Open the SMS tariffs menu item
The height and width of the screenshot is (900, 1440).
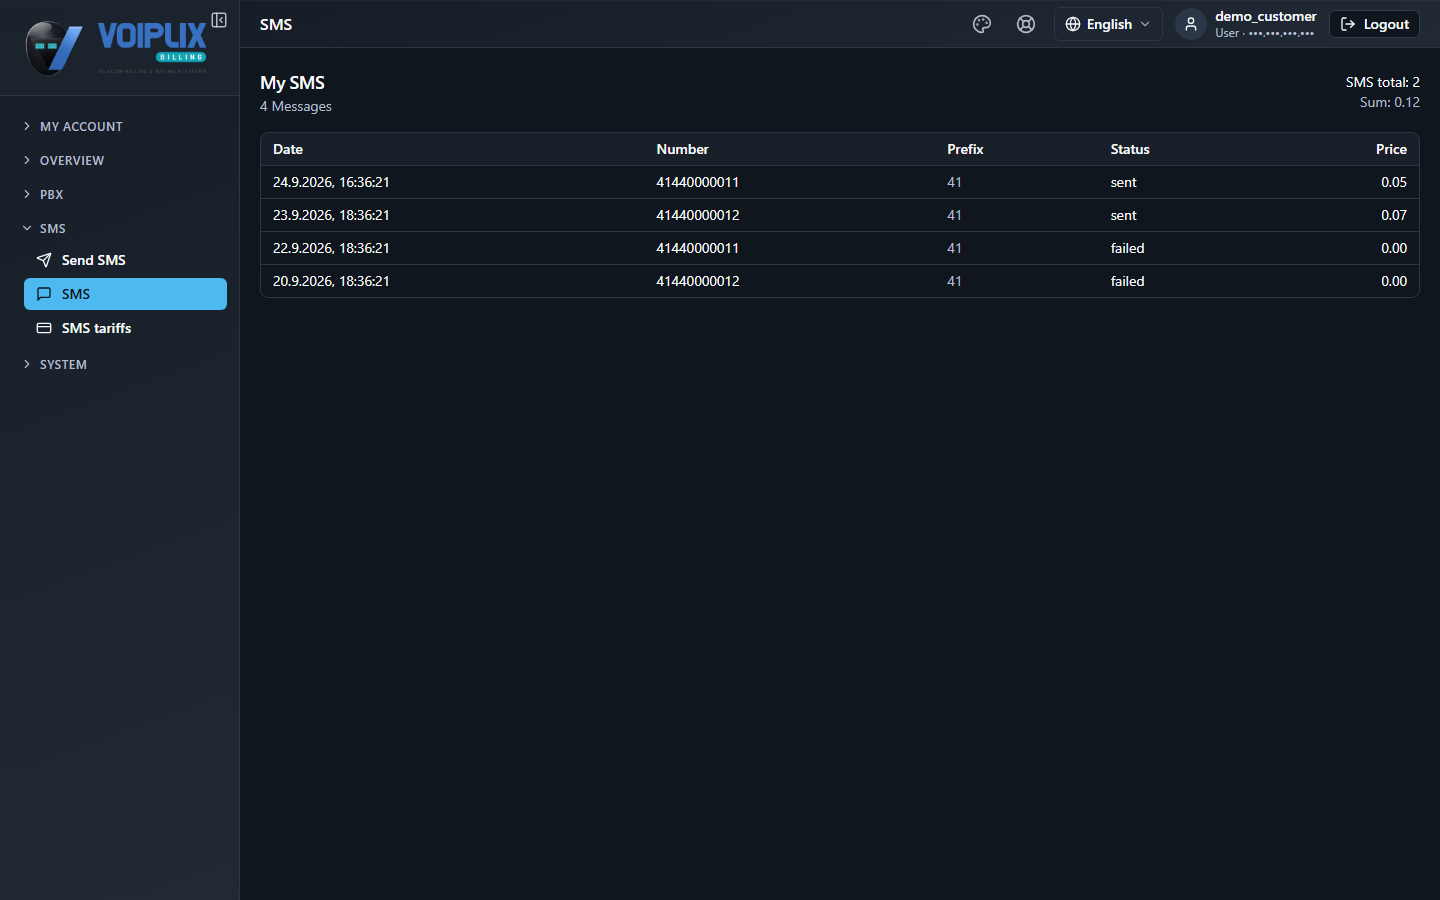pos(125,328)
